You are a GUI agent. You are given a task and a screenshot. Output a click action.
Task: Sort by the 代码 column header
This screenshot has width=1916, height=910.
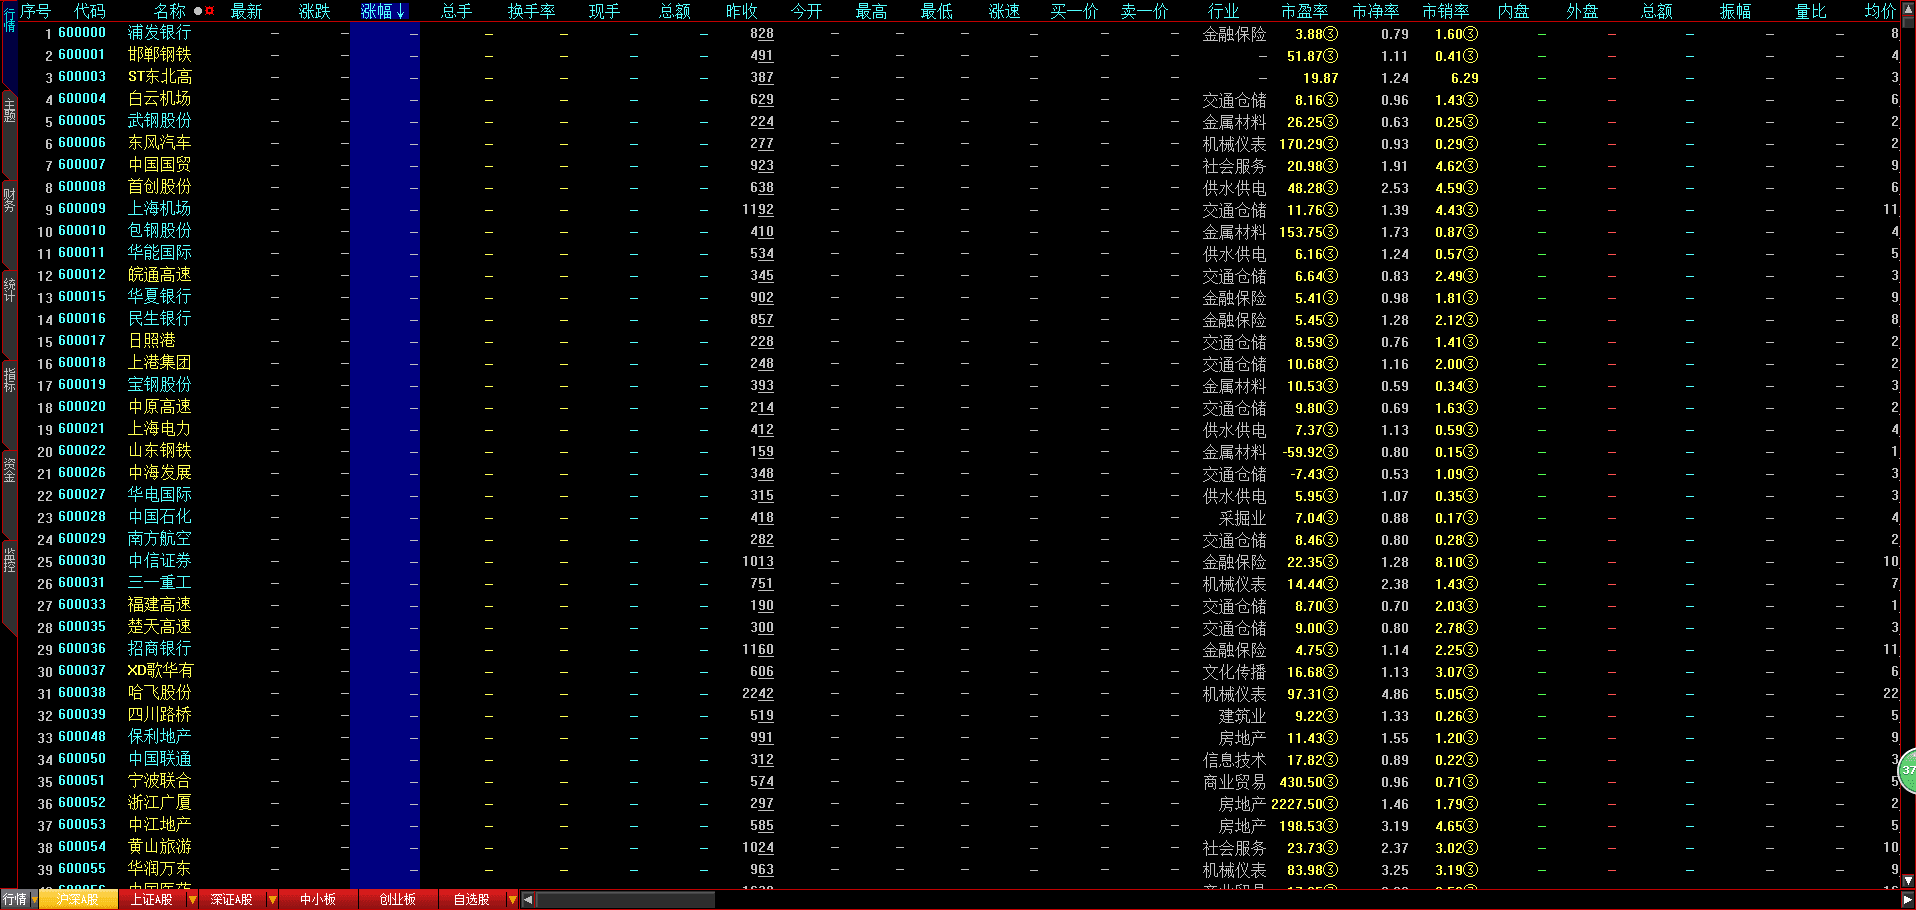(x=90, y=11)
